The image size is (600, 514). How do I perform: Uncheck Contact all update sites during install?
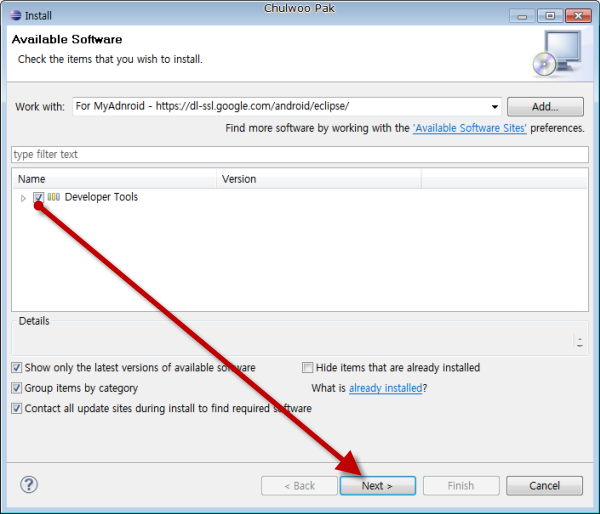(16, 408)
